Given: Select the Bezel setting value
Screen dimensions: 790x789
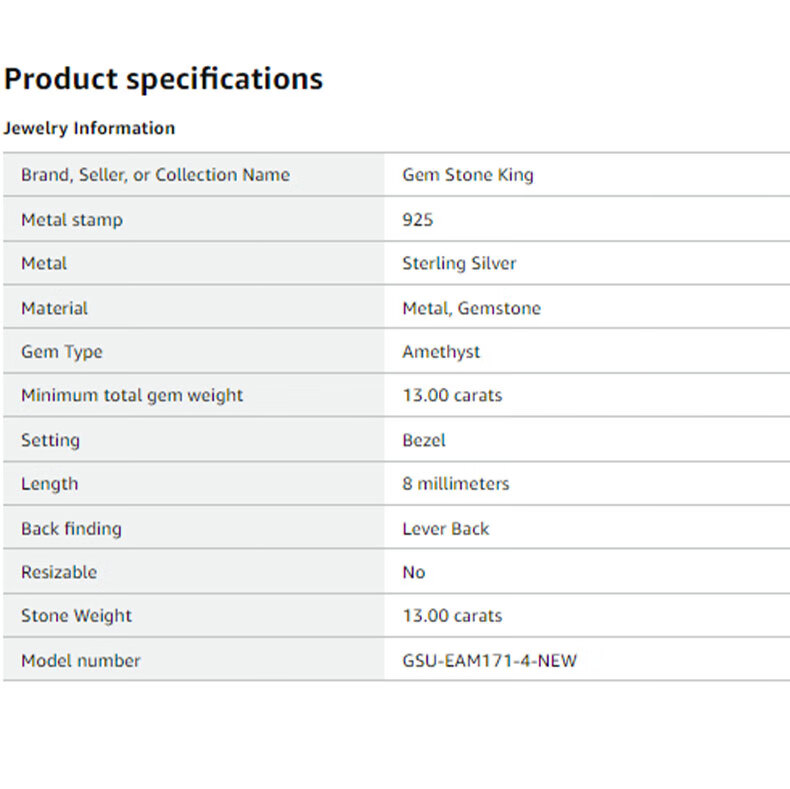Looking at the screenshot, I should point(424,440).
